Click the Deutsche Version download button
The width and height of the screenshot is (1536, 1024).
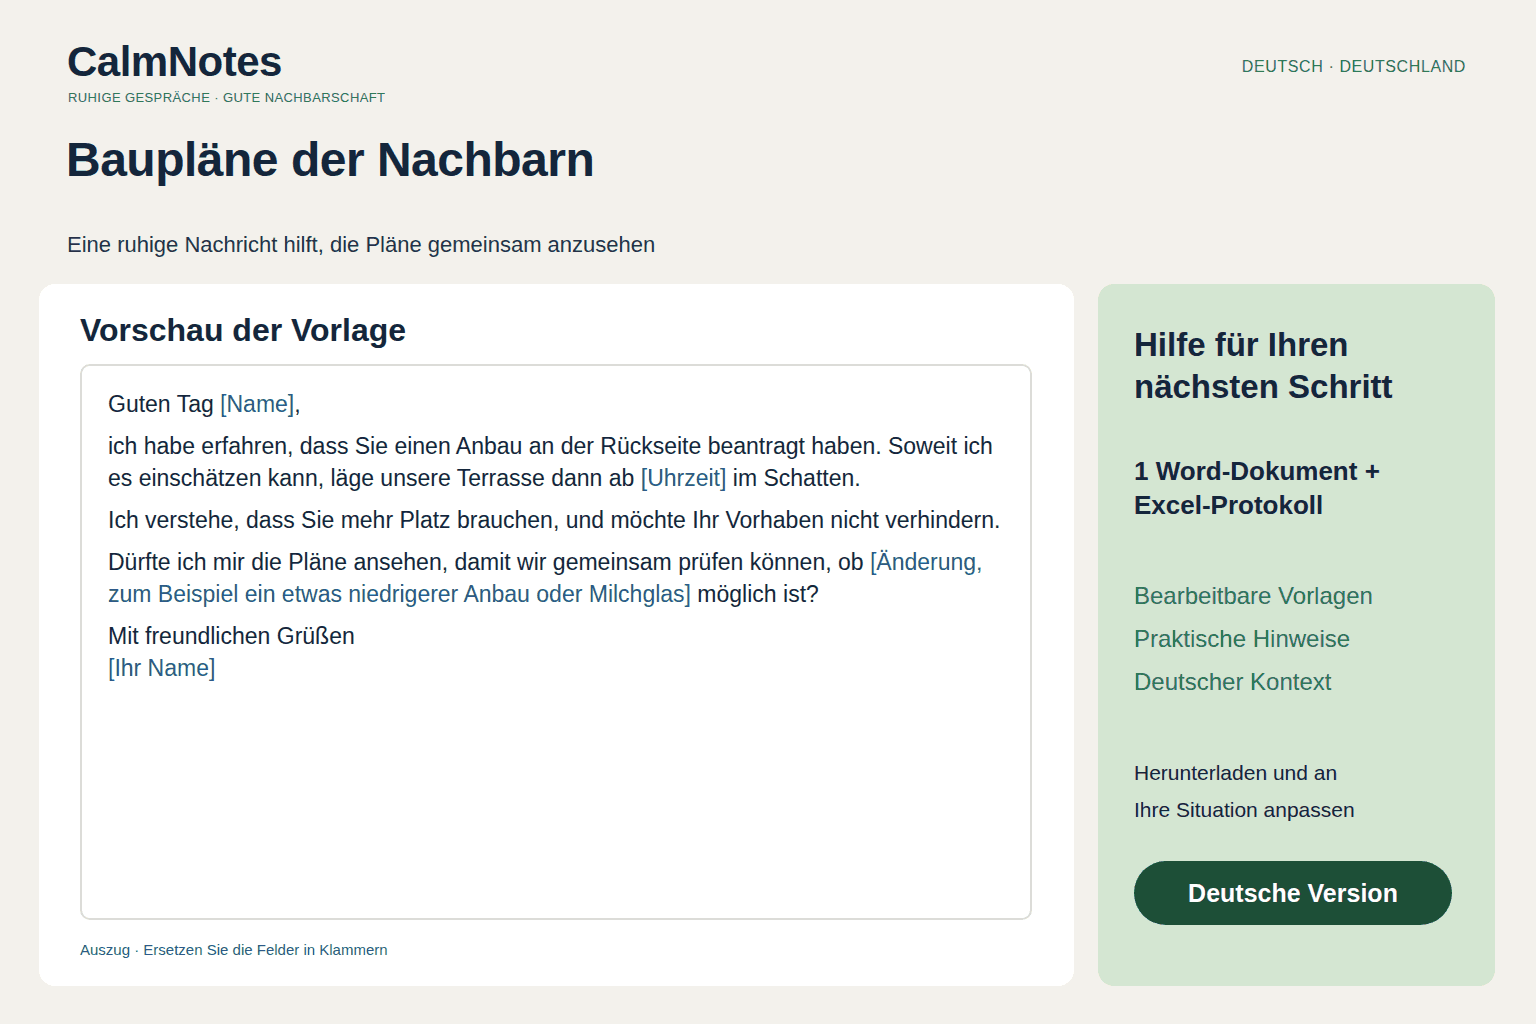click(x=1292, y=893)
